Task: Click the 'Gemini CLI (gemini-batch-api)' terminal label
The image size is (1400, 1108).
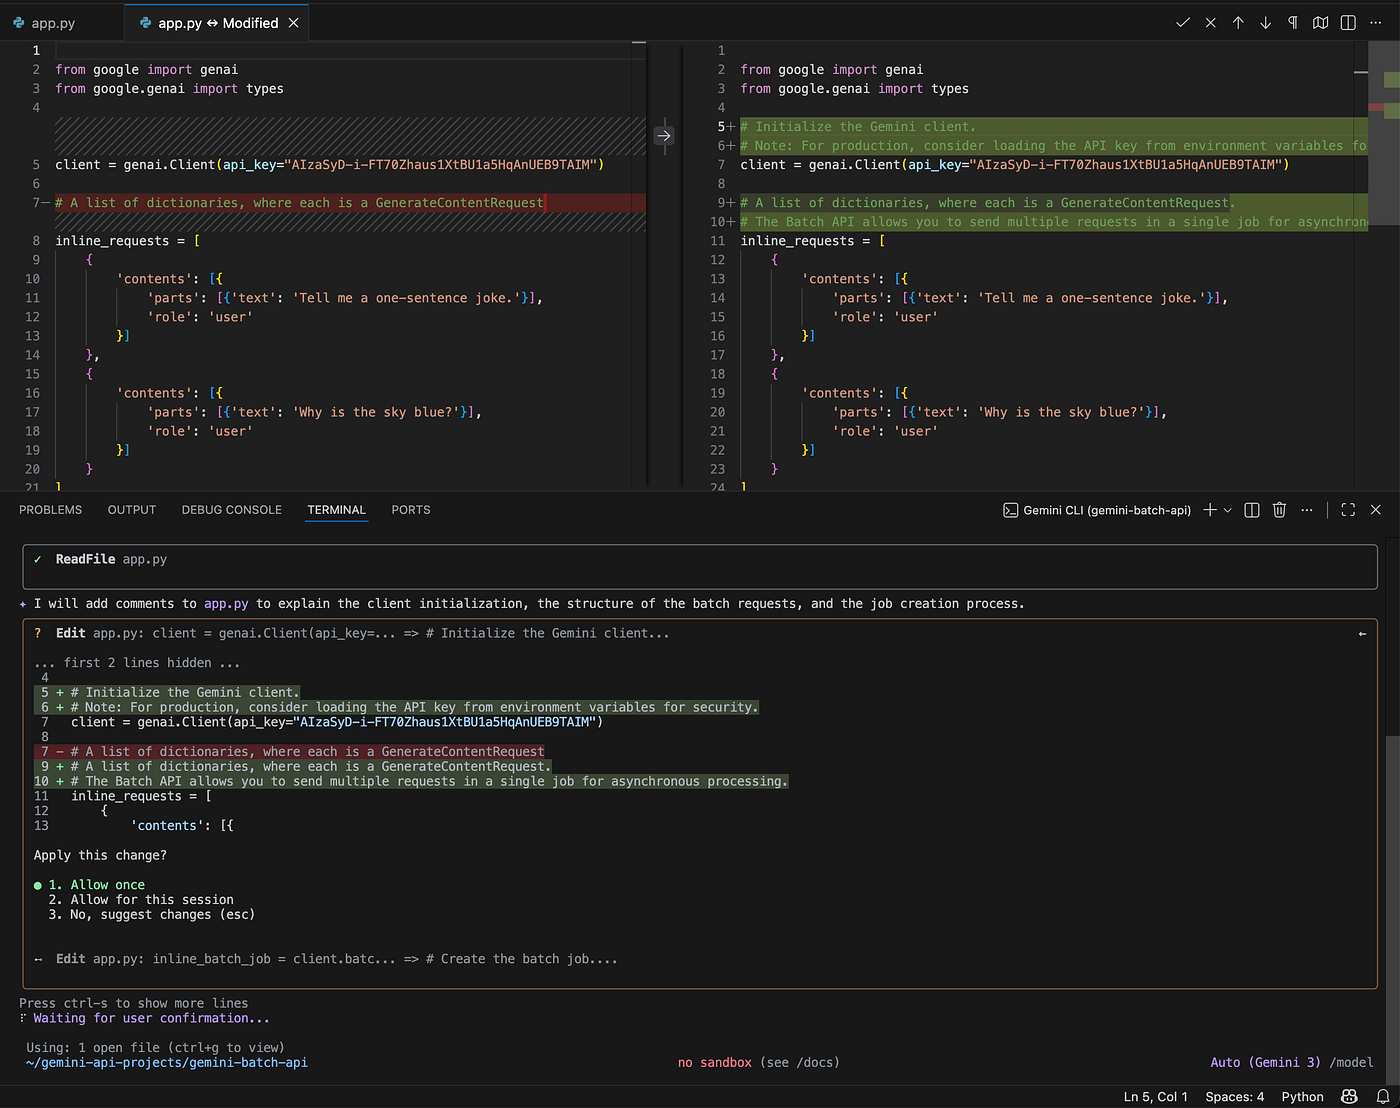Action: 1107,510
